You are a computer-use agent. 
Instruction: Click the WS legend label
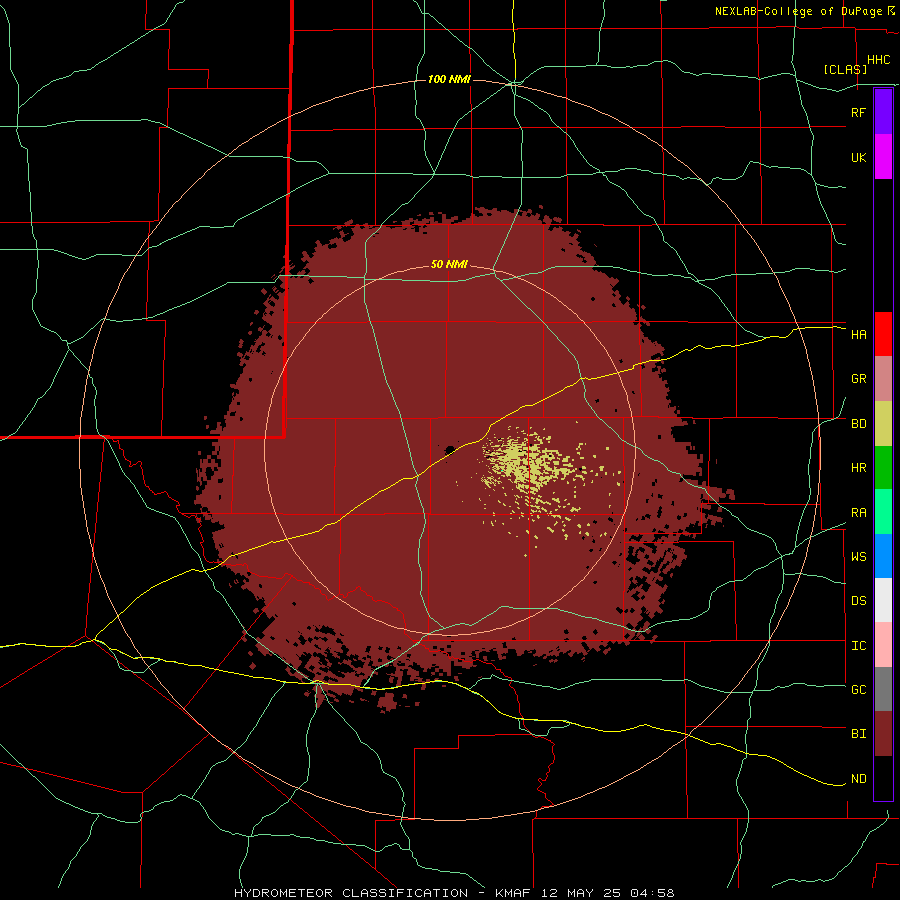[858, 557]
